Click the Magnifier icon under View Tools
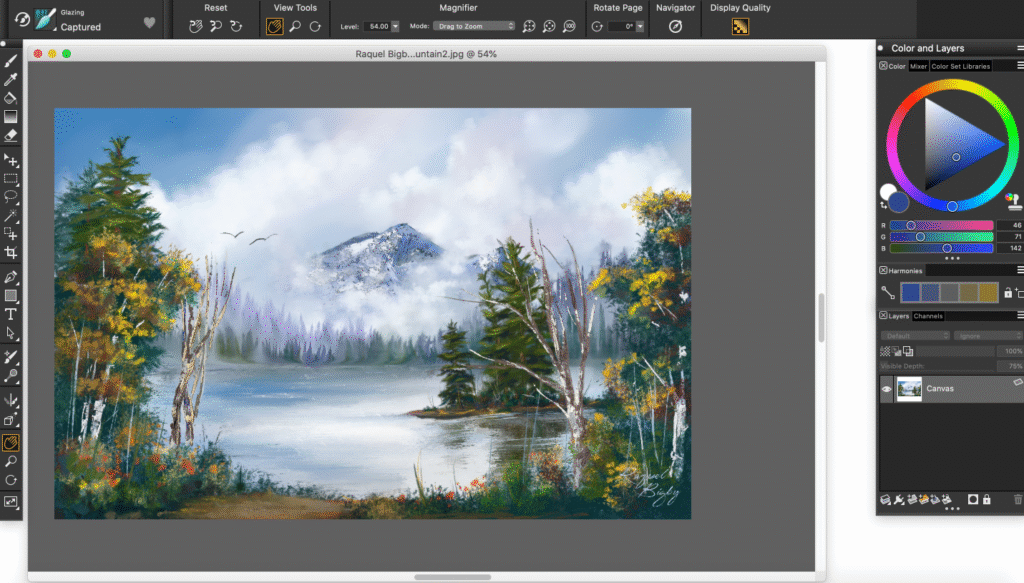This screenshot has height=583, width=1024. click(x=295, y=27)
